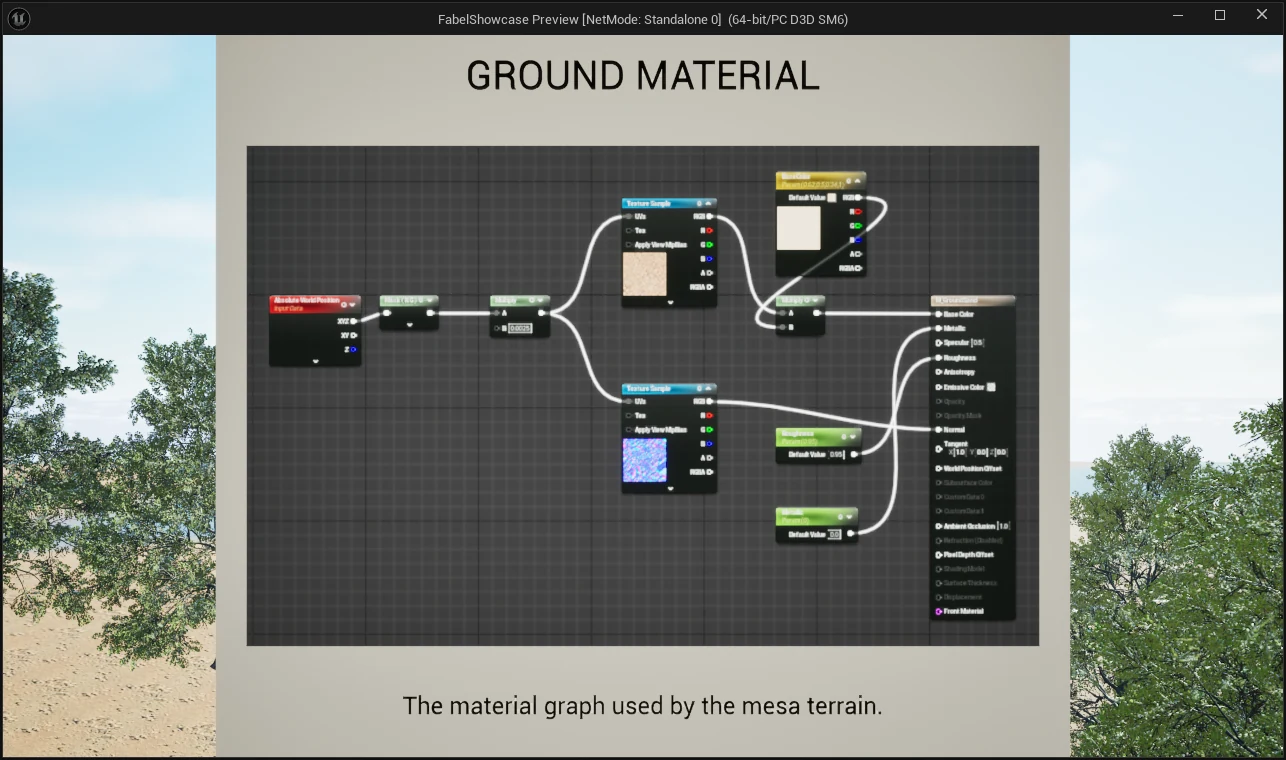Click the RGB output pin on BaseColor node
This screenshot has height=760, width=1286.
pyautogui.click(x=858, y=197)
